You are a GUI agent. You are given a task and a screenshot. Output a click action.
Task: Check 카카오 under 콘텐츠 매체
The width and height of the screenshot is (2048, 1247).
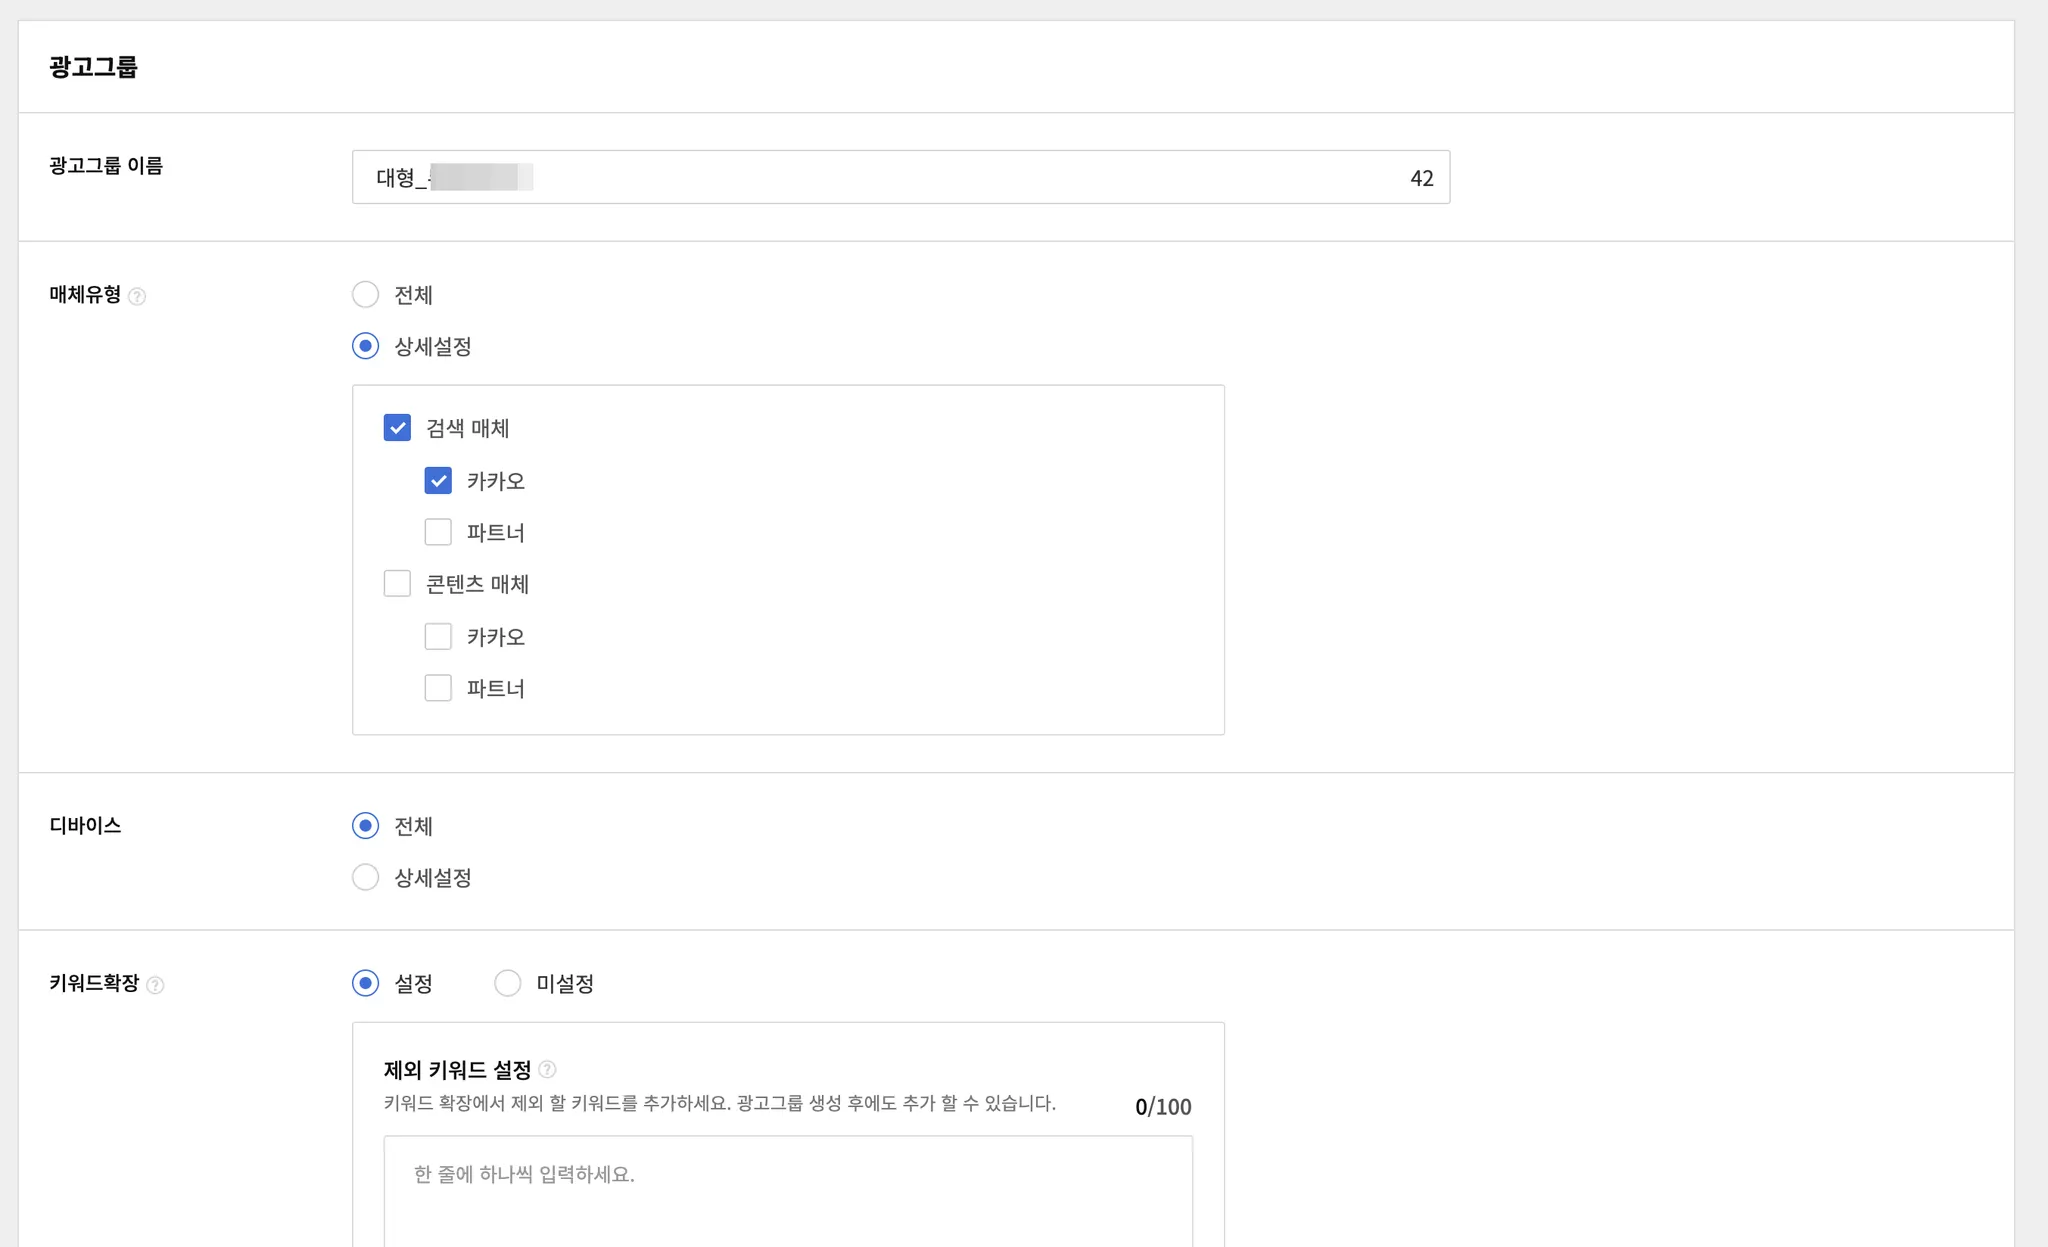pyautogui.click(x=438, y=637)
